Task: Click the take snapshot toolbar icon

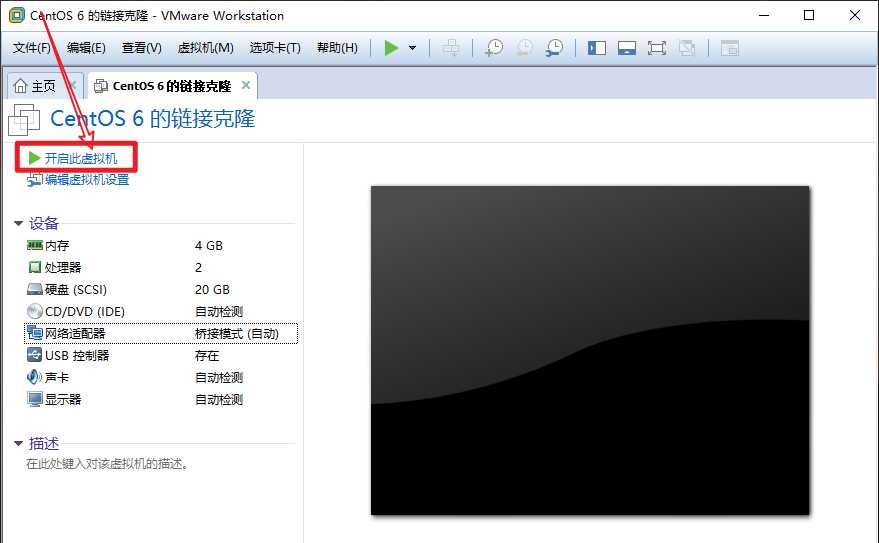Action: [494, 48]
